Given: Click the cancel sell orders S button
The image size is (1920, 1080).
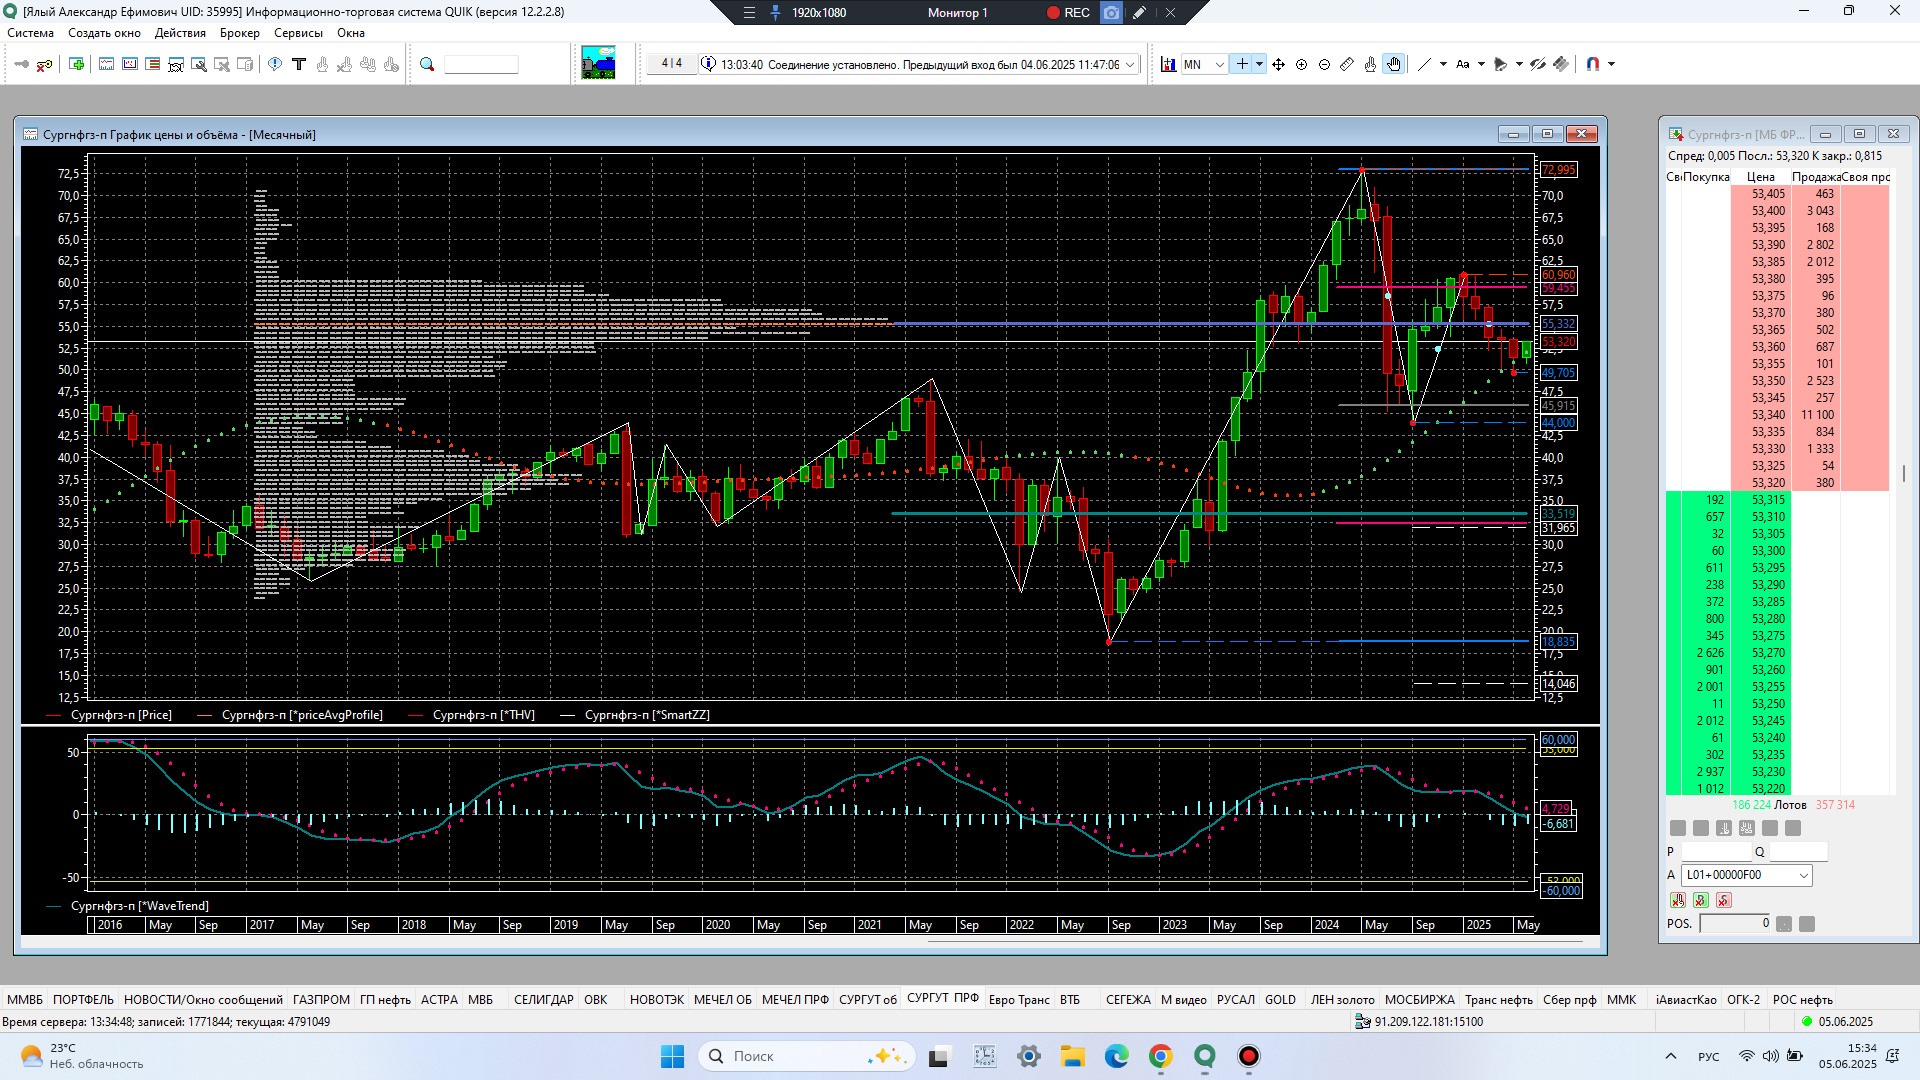Looking at the screenshot, I should tap(1723, 900).
